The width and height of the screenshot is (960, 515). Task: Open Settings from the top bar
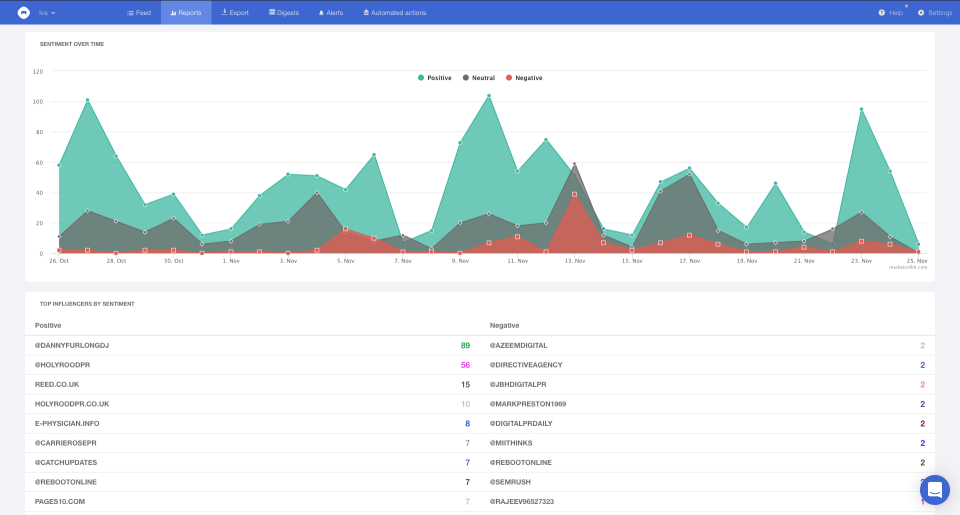tap(935, 13)
